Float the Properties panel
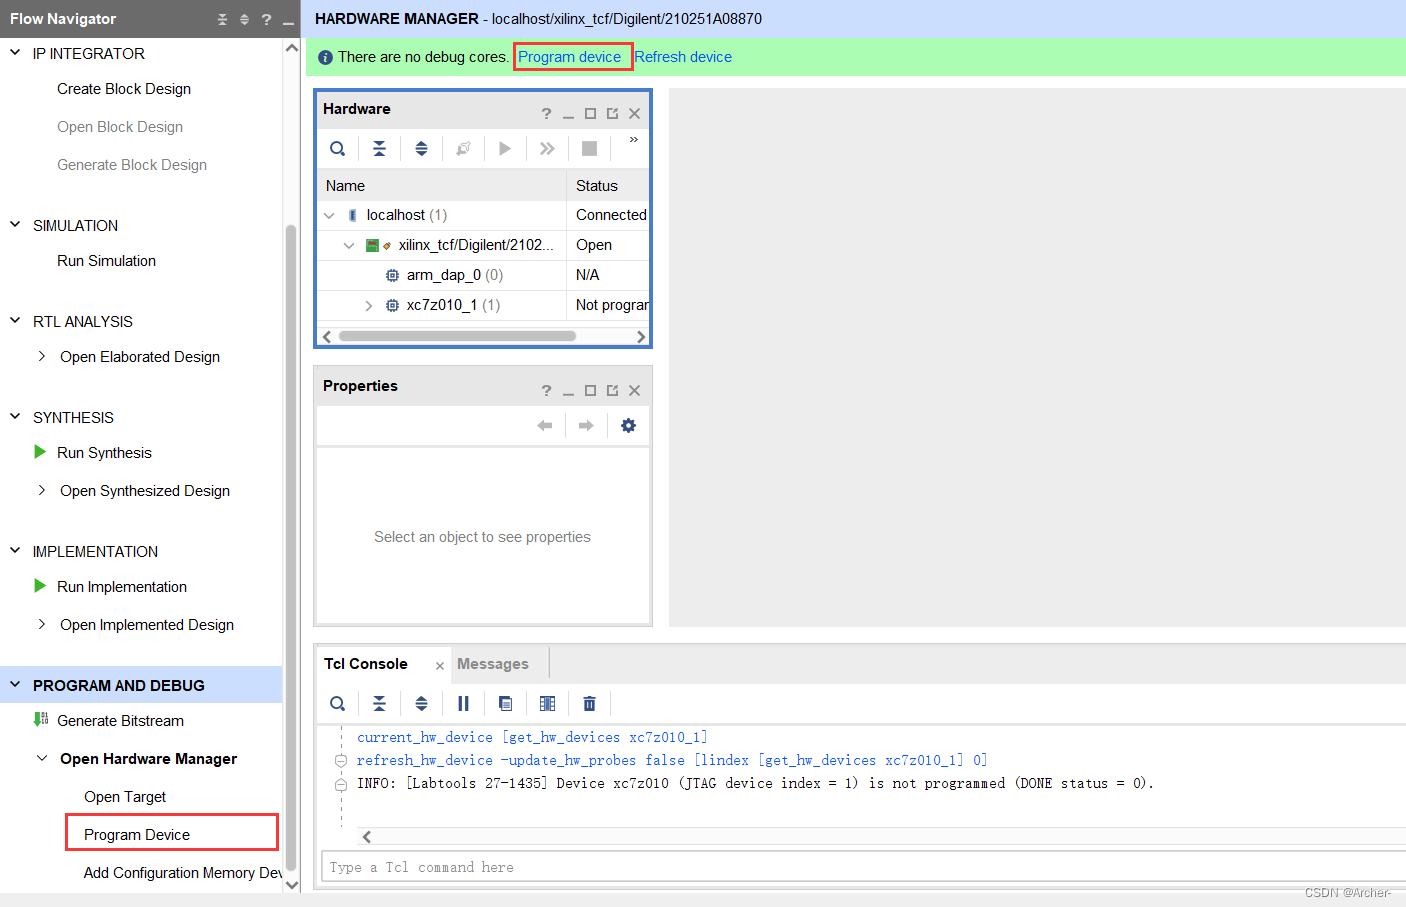This screenshot has height=907, width=1406. 612,390
